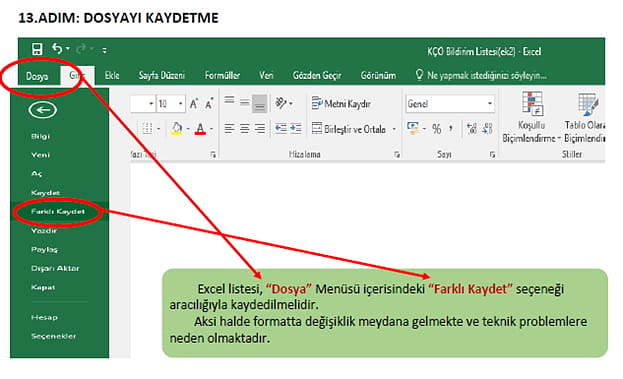Click the top align icon
The image size is (623, 379).
pyautogui.click(x=229, y=100)
